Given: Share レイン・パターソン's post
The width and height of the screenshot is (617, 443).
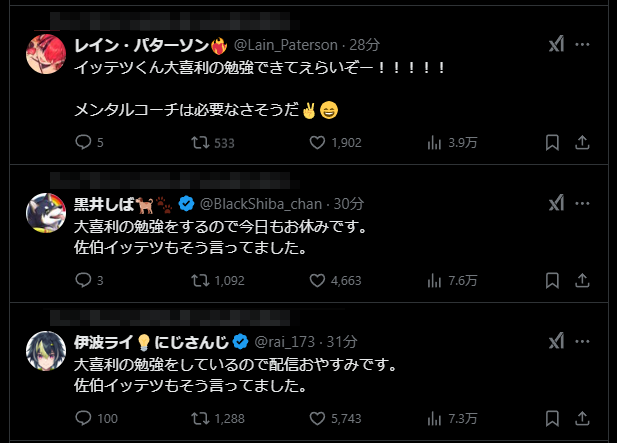Looking at the screenshot, I should pos(582,143).
